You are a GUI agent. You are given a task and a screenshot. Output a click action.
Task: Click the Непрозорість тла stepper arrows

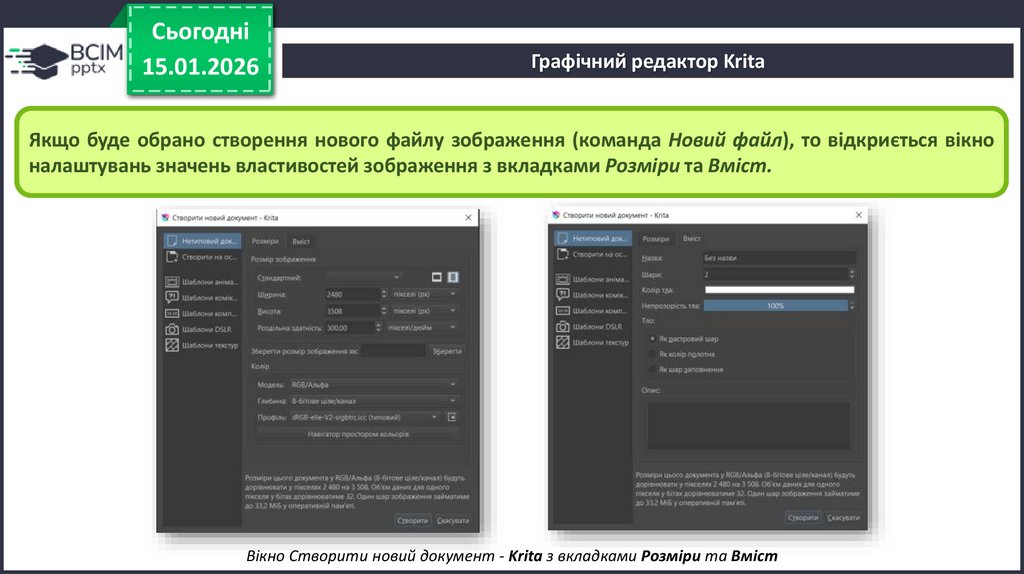pyautogui.click(x=852, y=306)
